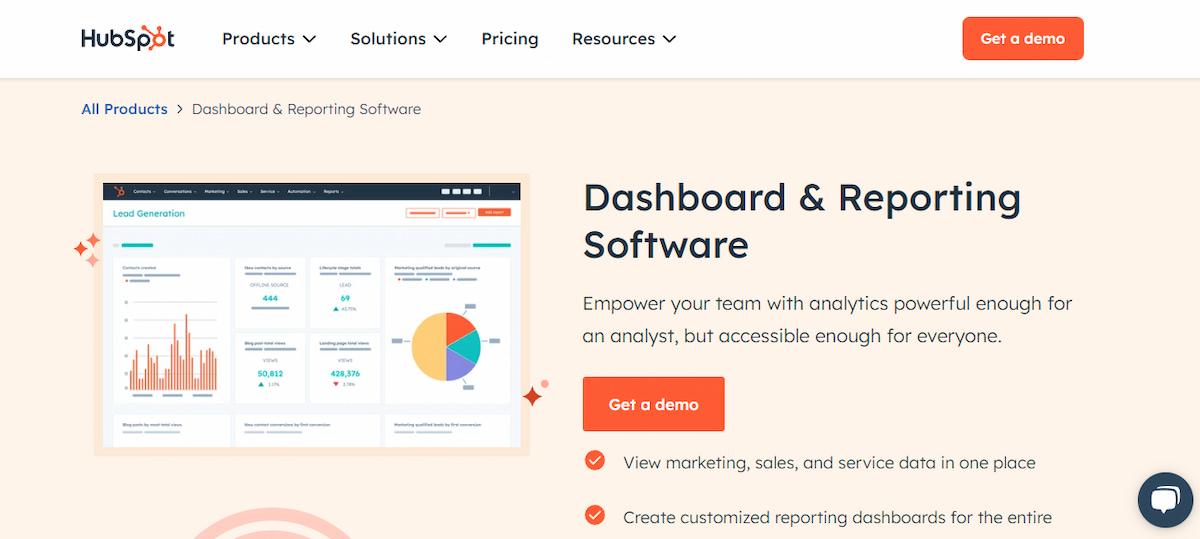
Task: Expand the Resources dropdown menu
Action: pyautogui.click(x=623, y=39)
